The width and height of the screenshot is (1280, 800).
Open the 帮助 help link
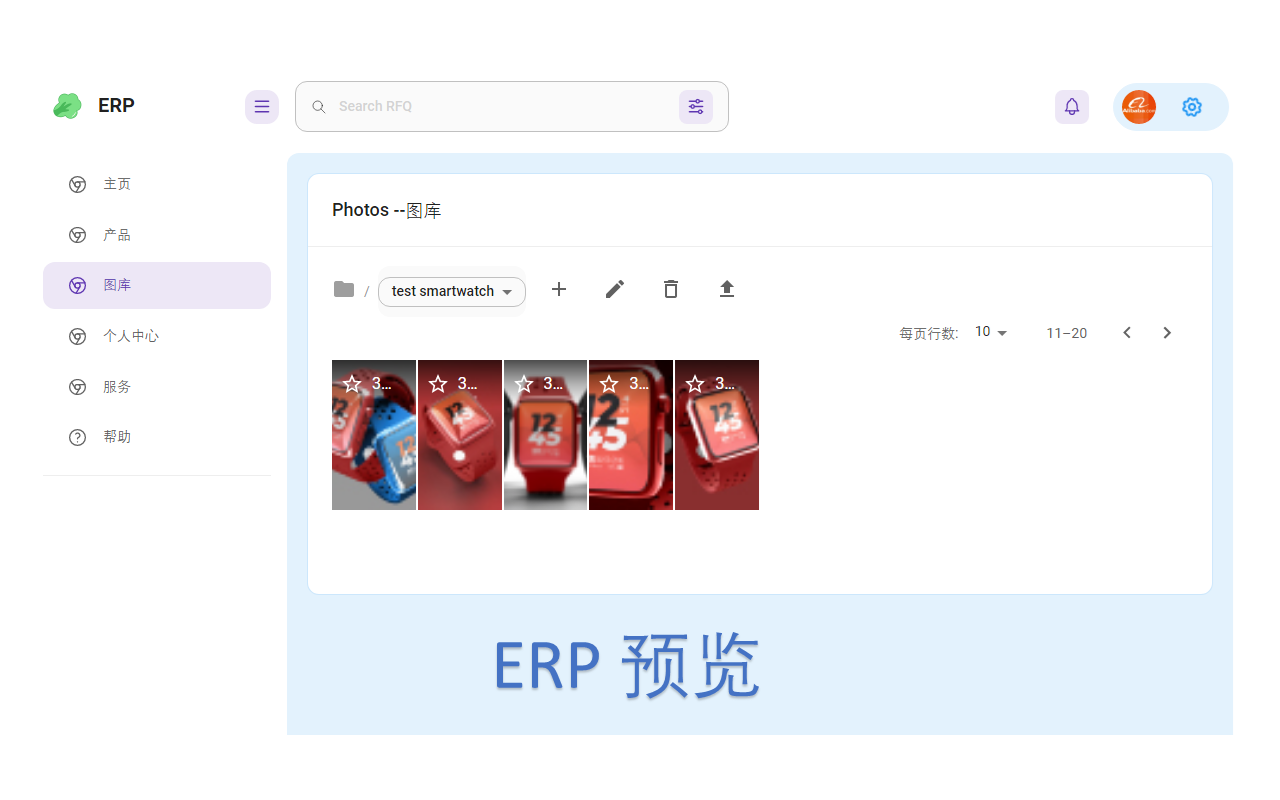(x=117, y=437)
